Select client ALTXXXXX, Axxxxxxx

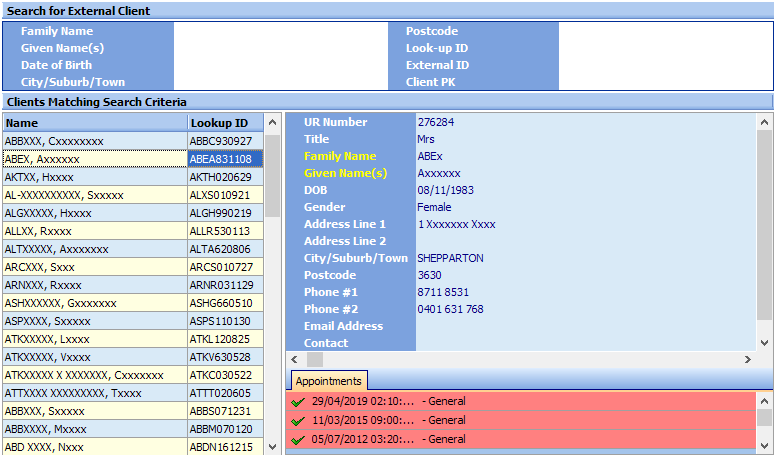(x=95, y=249)
